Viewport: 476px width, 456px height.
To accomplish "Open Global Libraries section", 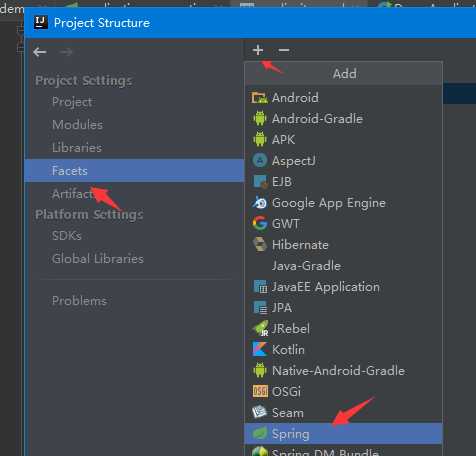I will click(x=98, y=259).
